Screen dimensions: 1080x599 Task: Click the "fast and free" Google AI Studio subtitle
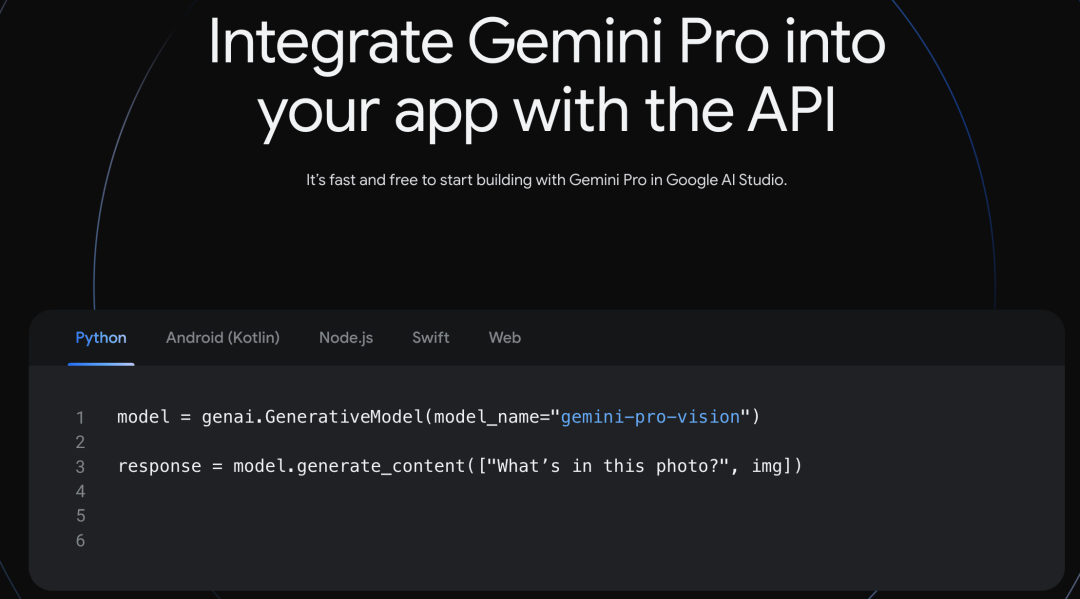[546, 181]
